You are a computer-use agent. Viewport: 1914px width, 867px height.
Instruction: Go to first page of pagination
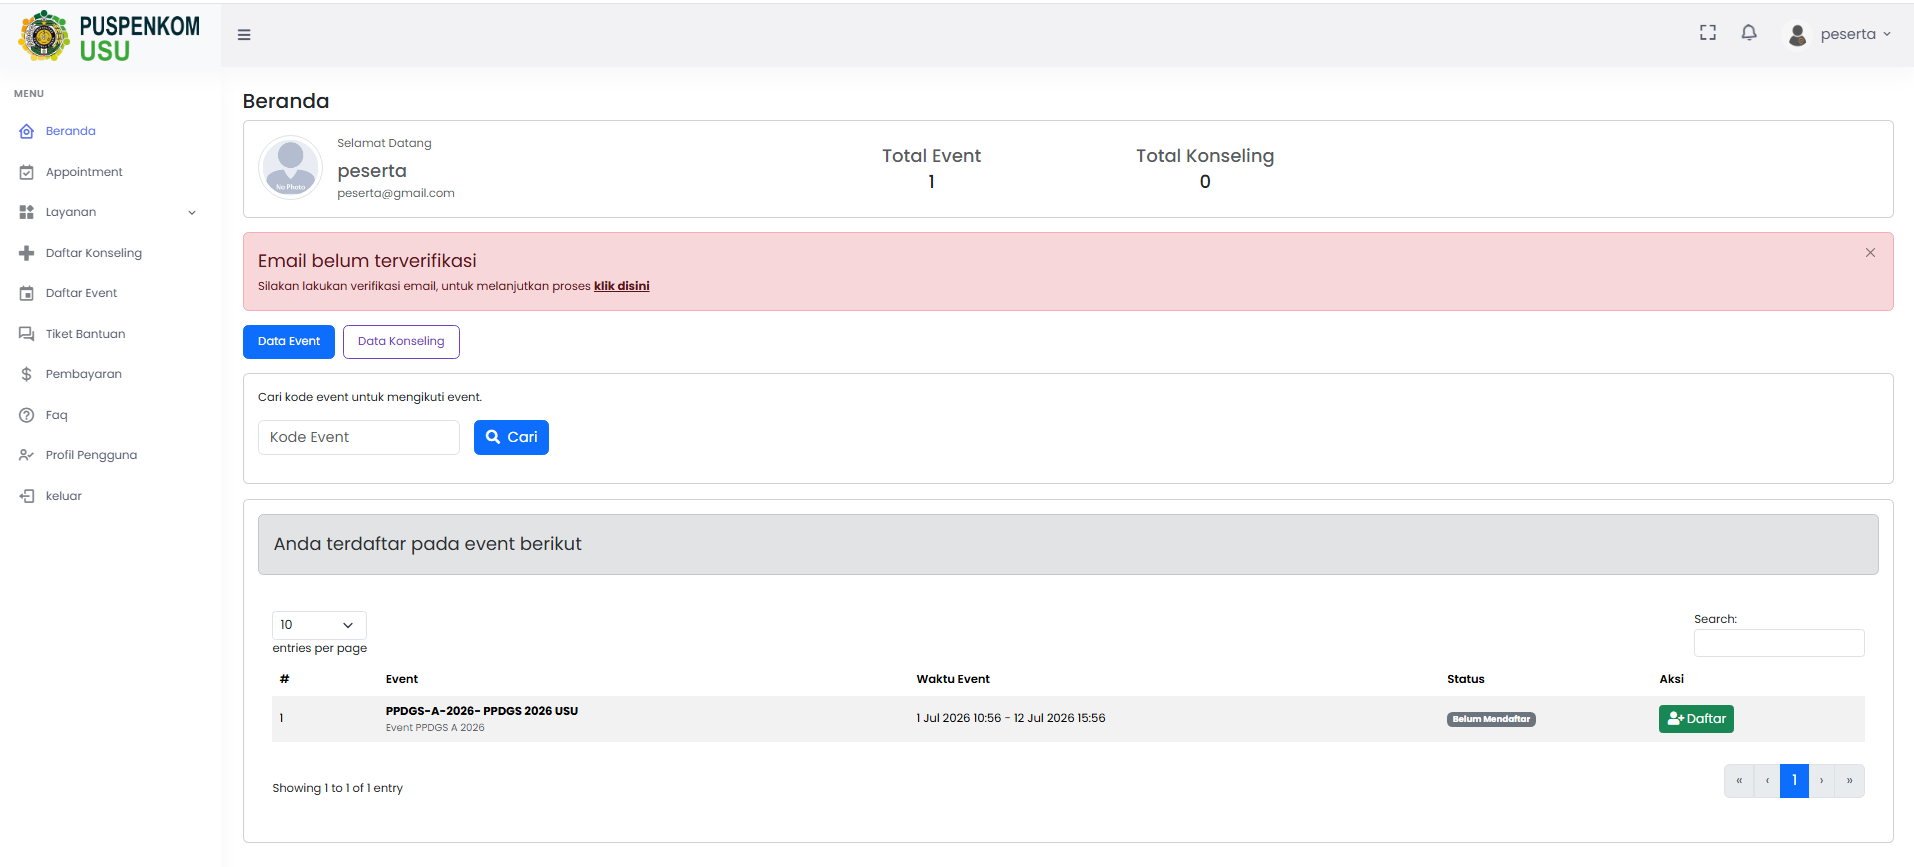point(1739,781)
